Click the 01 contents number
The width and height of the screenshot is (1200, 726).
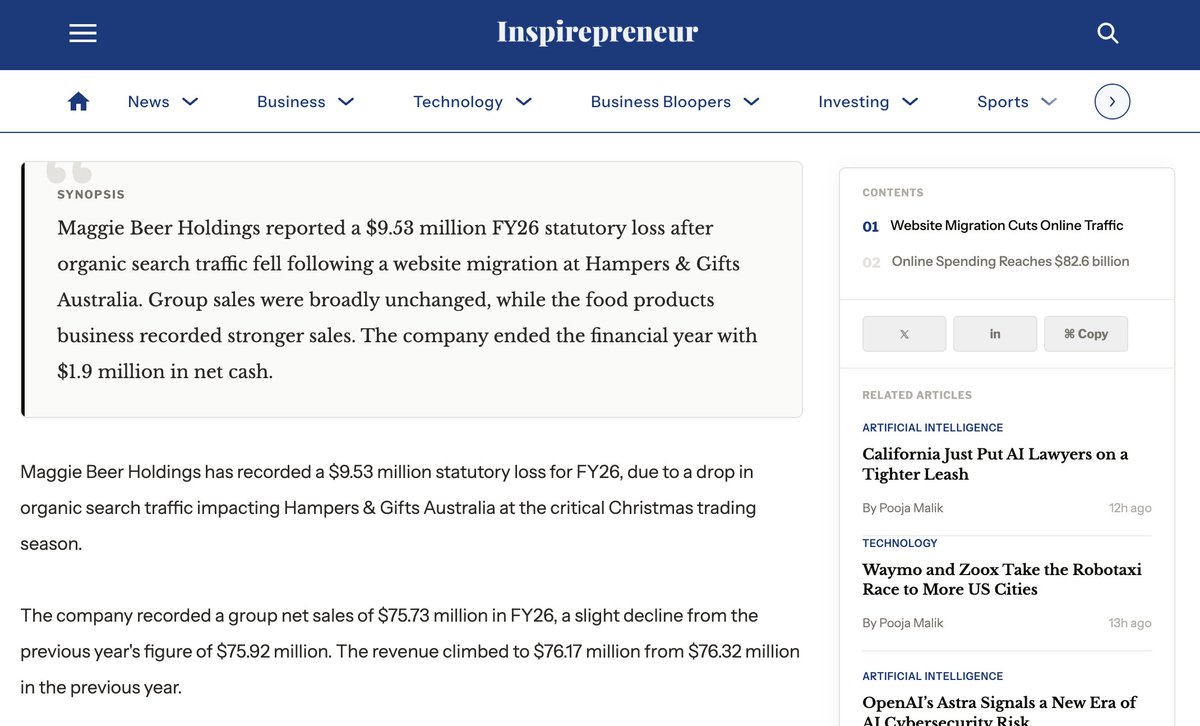(x=871, y=227)
